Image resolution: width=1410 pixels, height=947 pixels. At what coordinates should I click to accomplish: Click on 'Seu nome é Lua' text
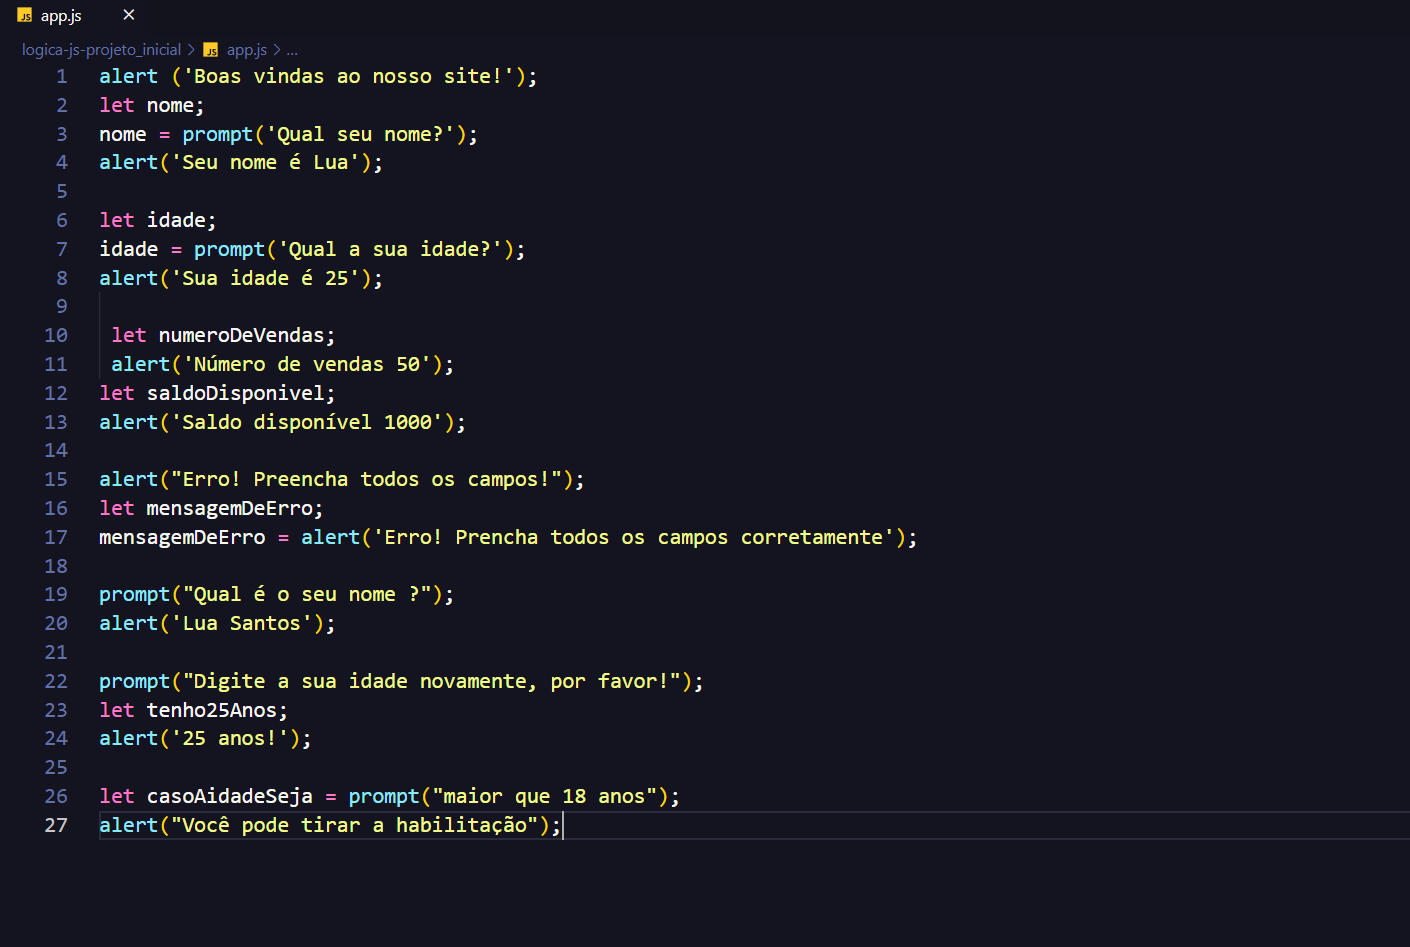pos(265,162)
